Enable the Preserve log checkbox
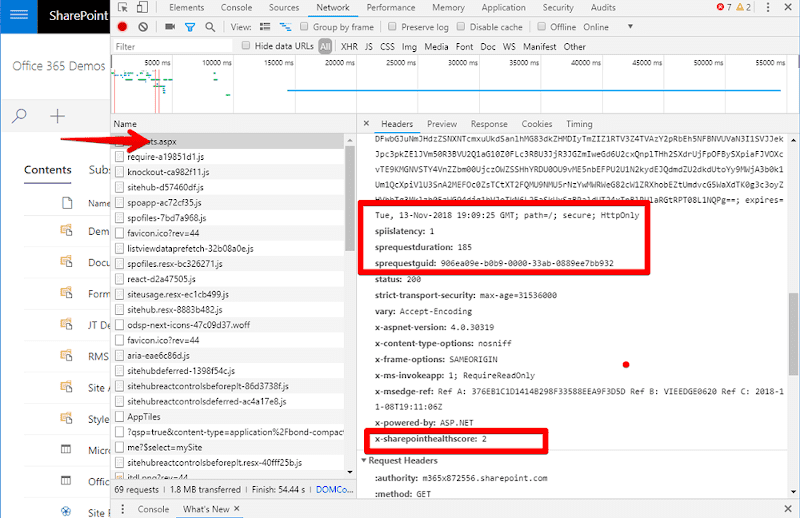800x518 pixels. tap(392, 27)
